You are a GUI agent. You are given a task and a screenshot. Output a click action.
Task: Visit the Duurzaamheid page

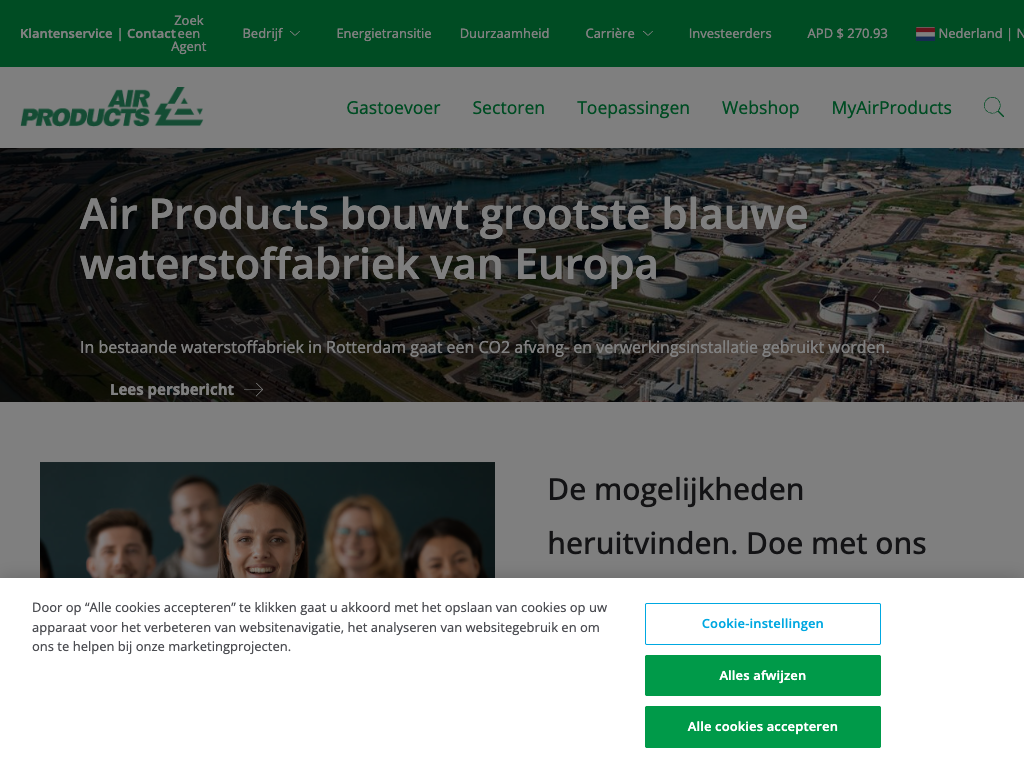[x=504, y=33]
